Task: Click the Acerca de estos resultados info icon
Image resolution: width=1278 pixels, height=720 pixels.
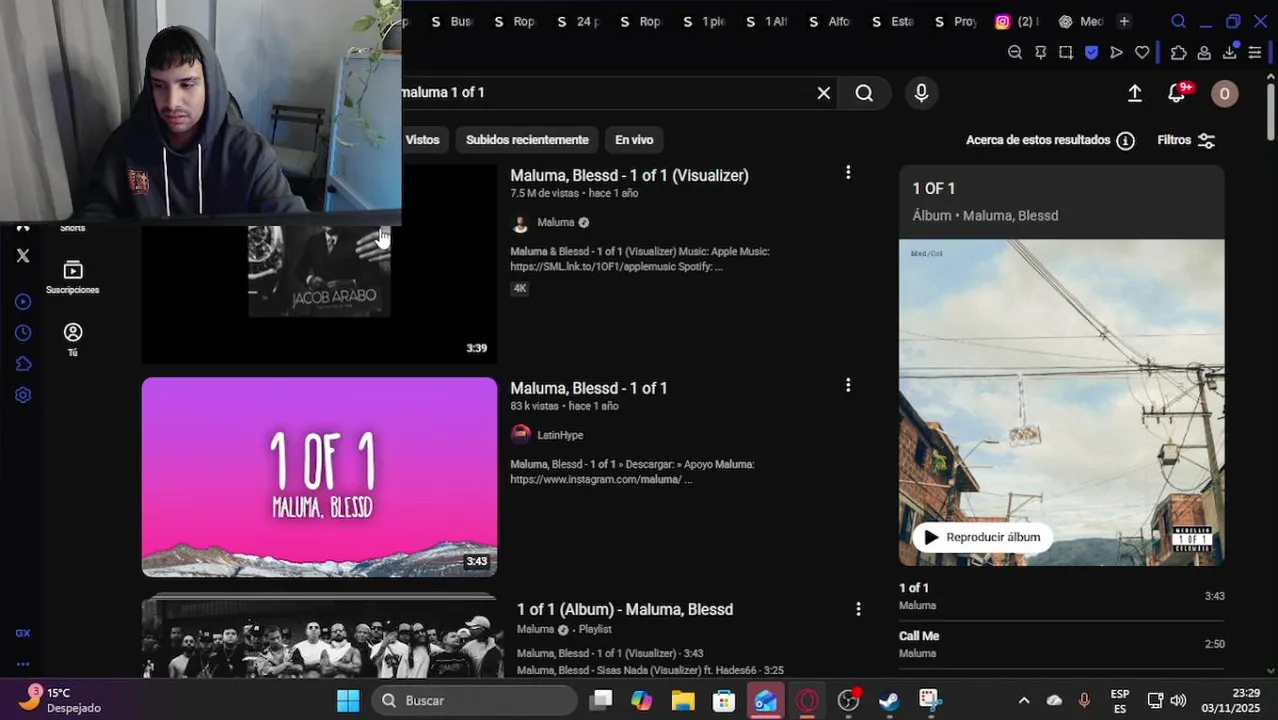Action: (x=1125, y=141)
